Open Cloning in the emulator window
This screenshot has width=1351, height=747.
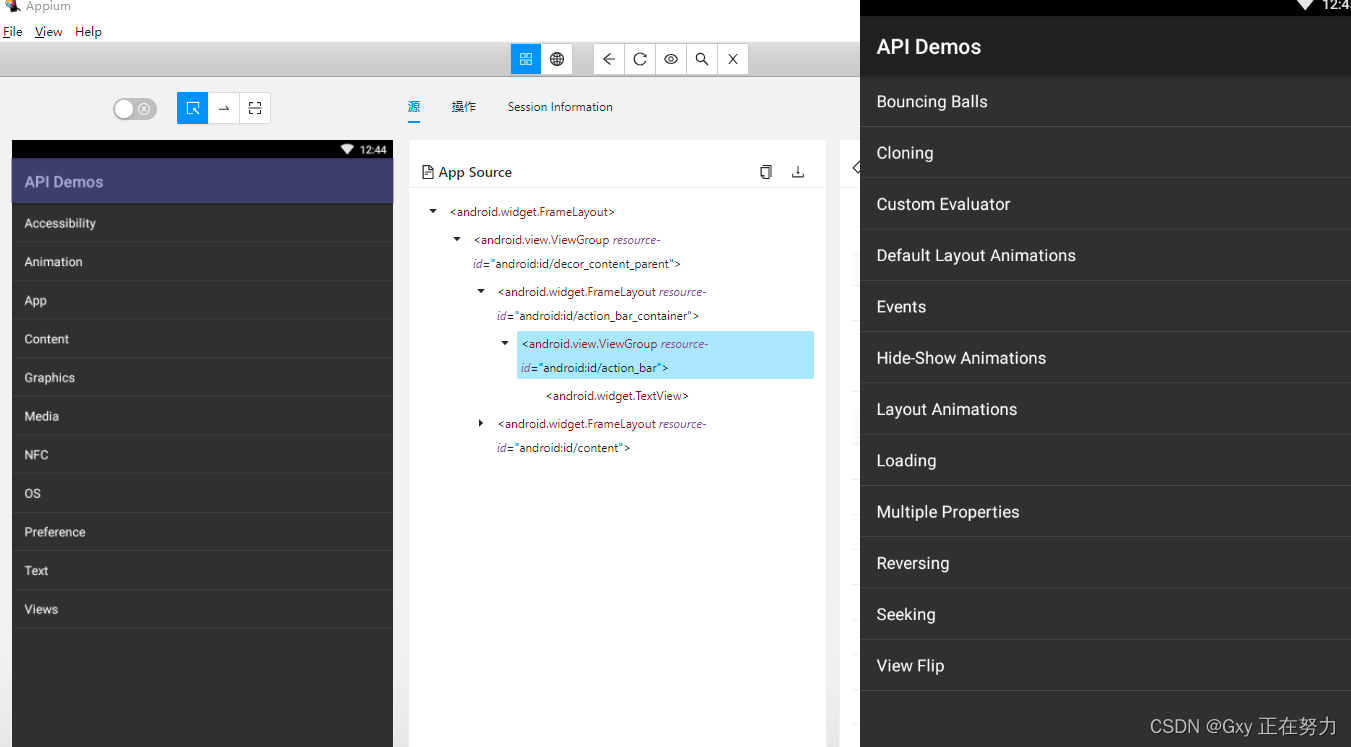1105,153
